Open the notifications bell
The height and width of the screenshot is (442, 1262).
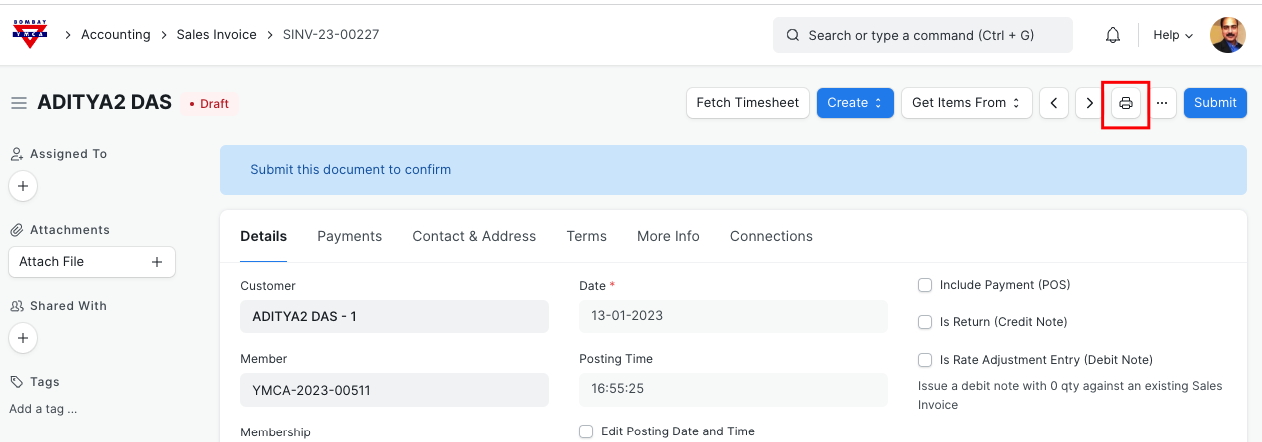point(1112,35)
